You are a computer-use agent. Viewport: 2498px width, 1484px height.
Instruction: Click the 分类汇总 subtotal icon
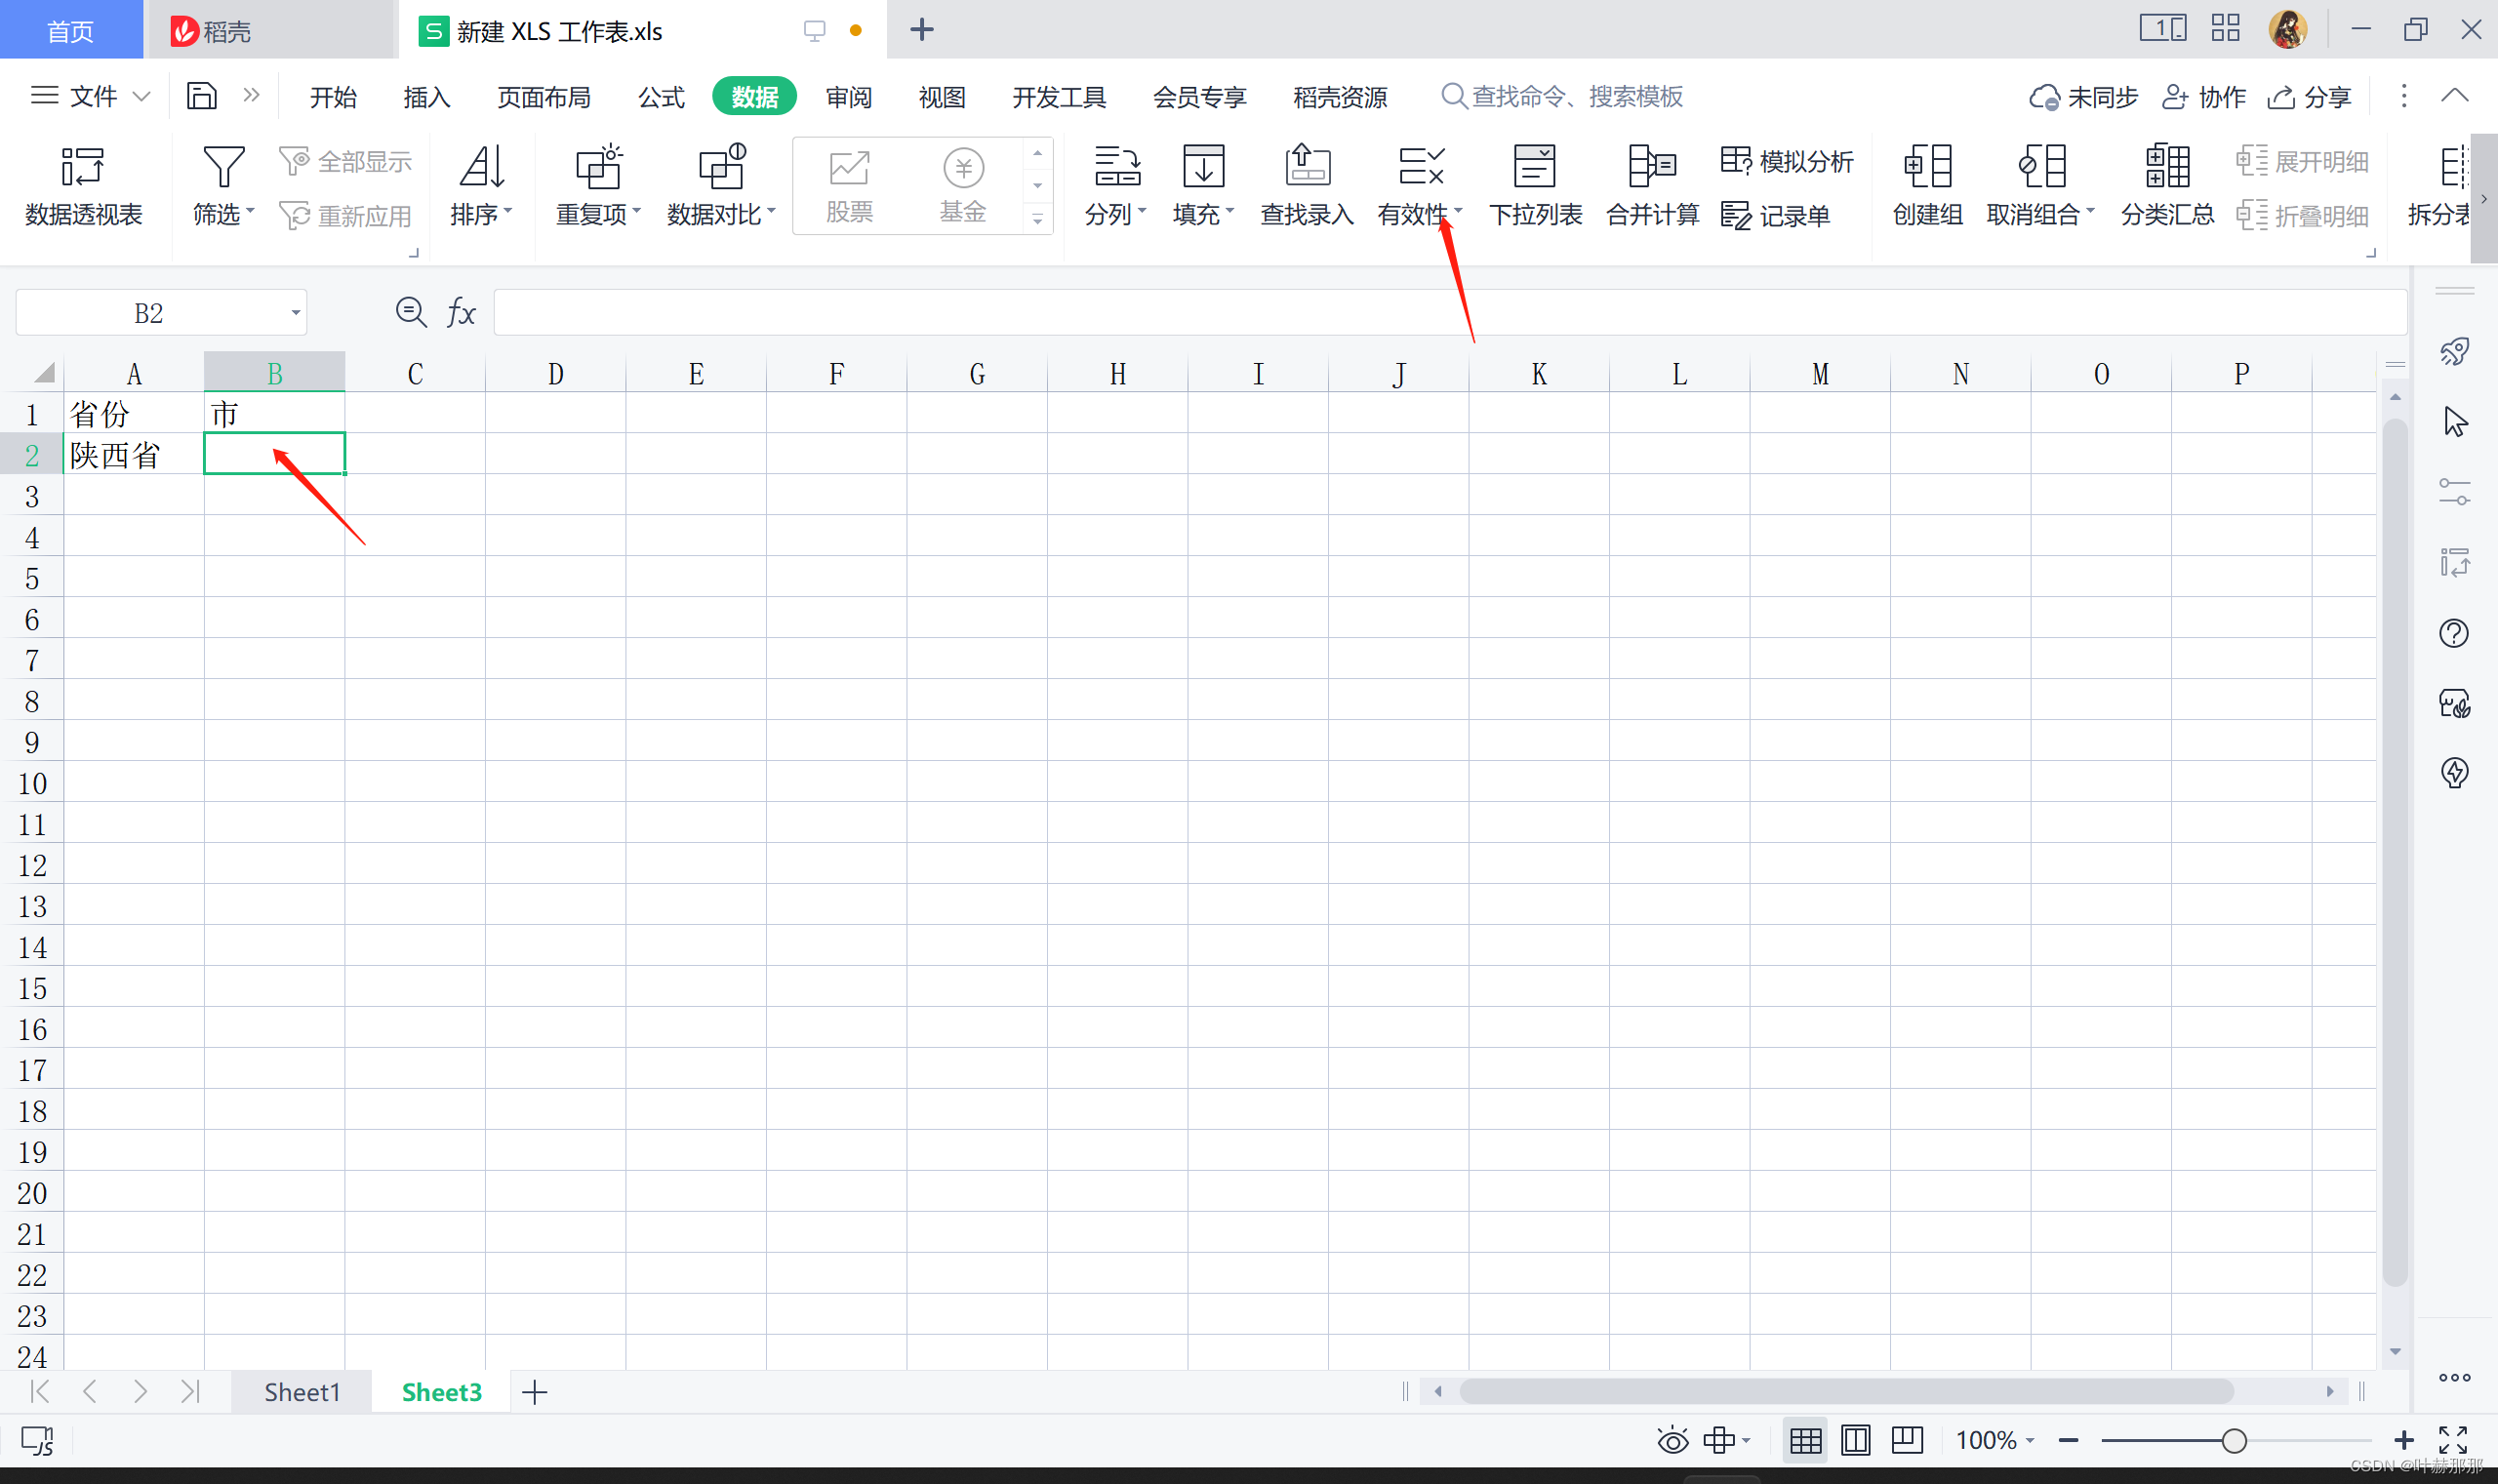tap(2166, 168)
